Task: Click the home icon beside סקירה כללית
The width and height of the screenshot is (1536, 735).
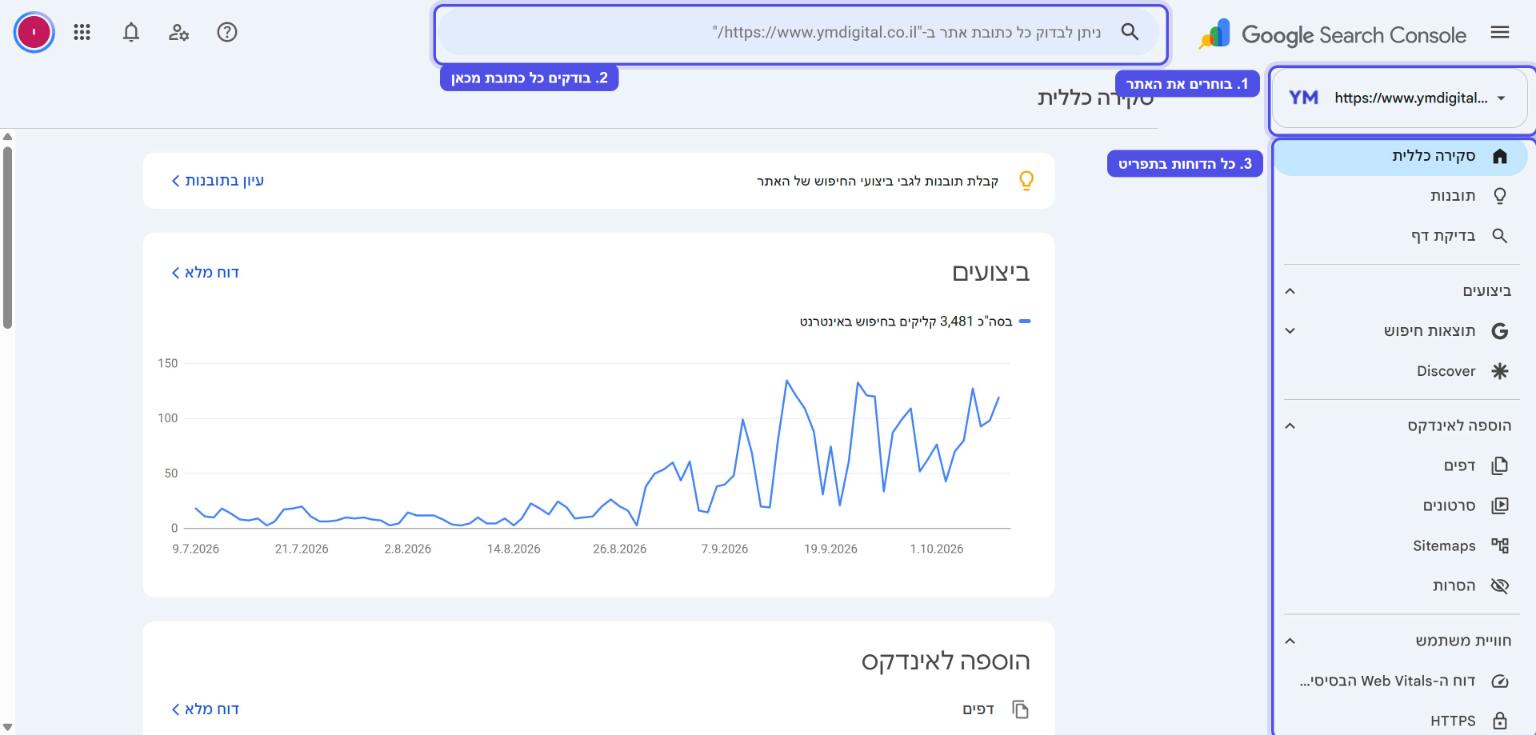Action: 1499,157
